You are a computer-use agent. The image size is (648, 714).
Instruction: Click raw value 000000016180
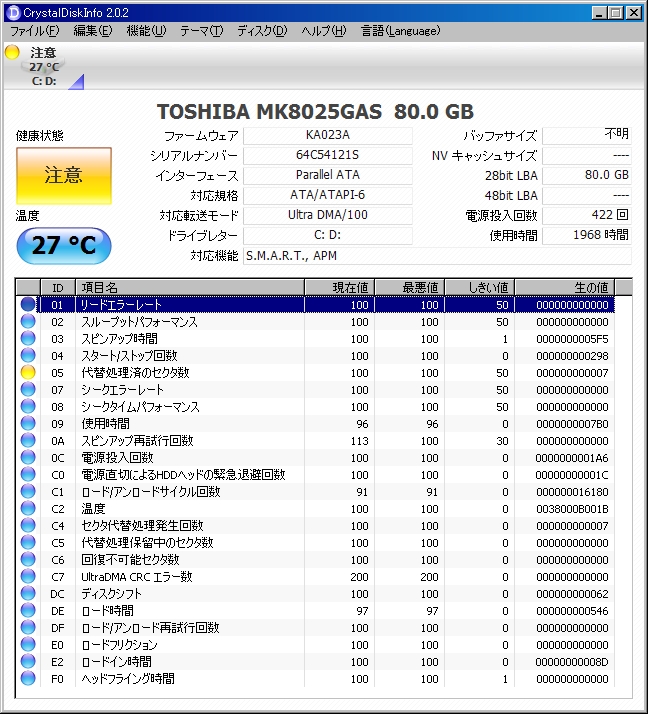572,492
